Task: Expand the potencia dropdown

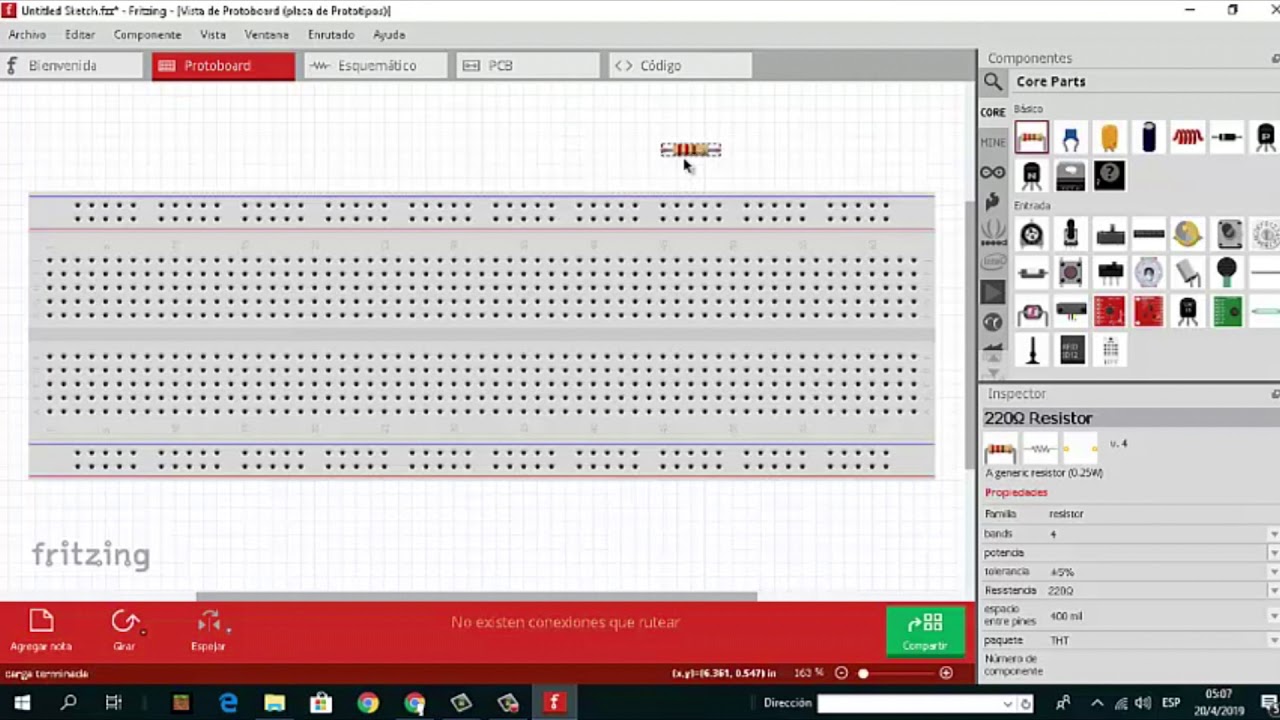Action: point(1274,553)
